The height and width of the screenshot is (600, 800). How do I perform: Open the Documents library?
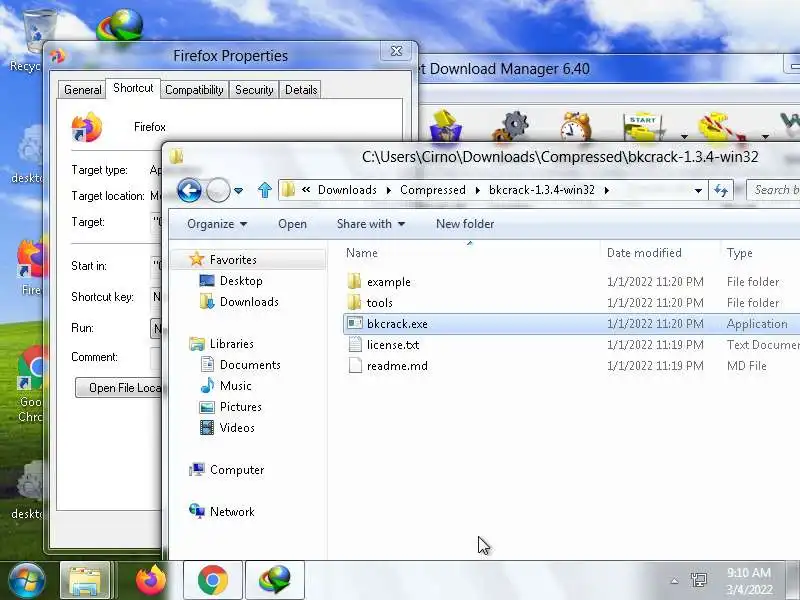[x=240, y=365]
